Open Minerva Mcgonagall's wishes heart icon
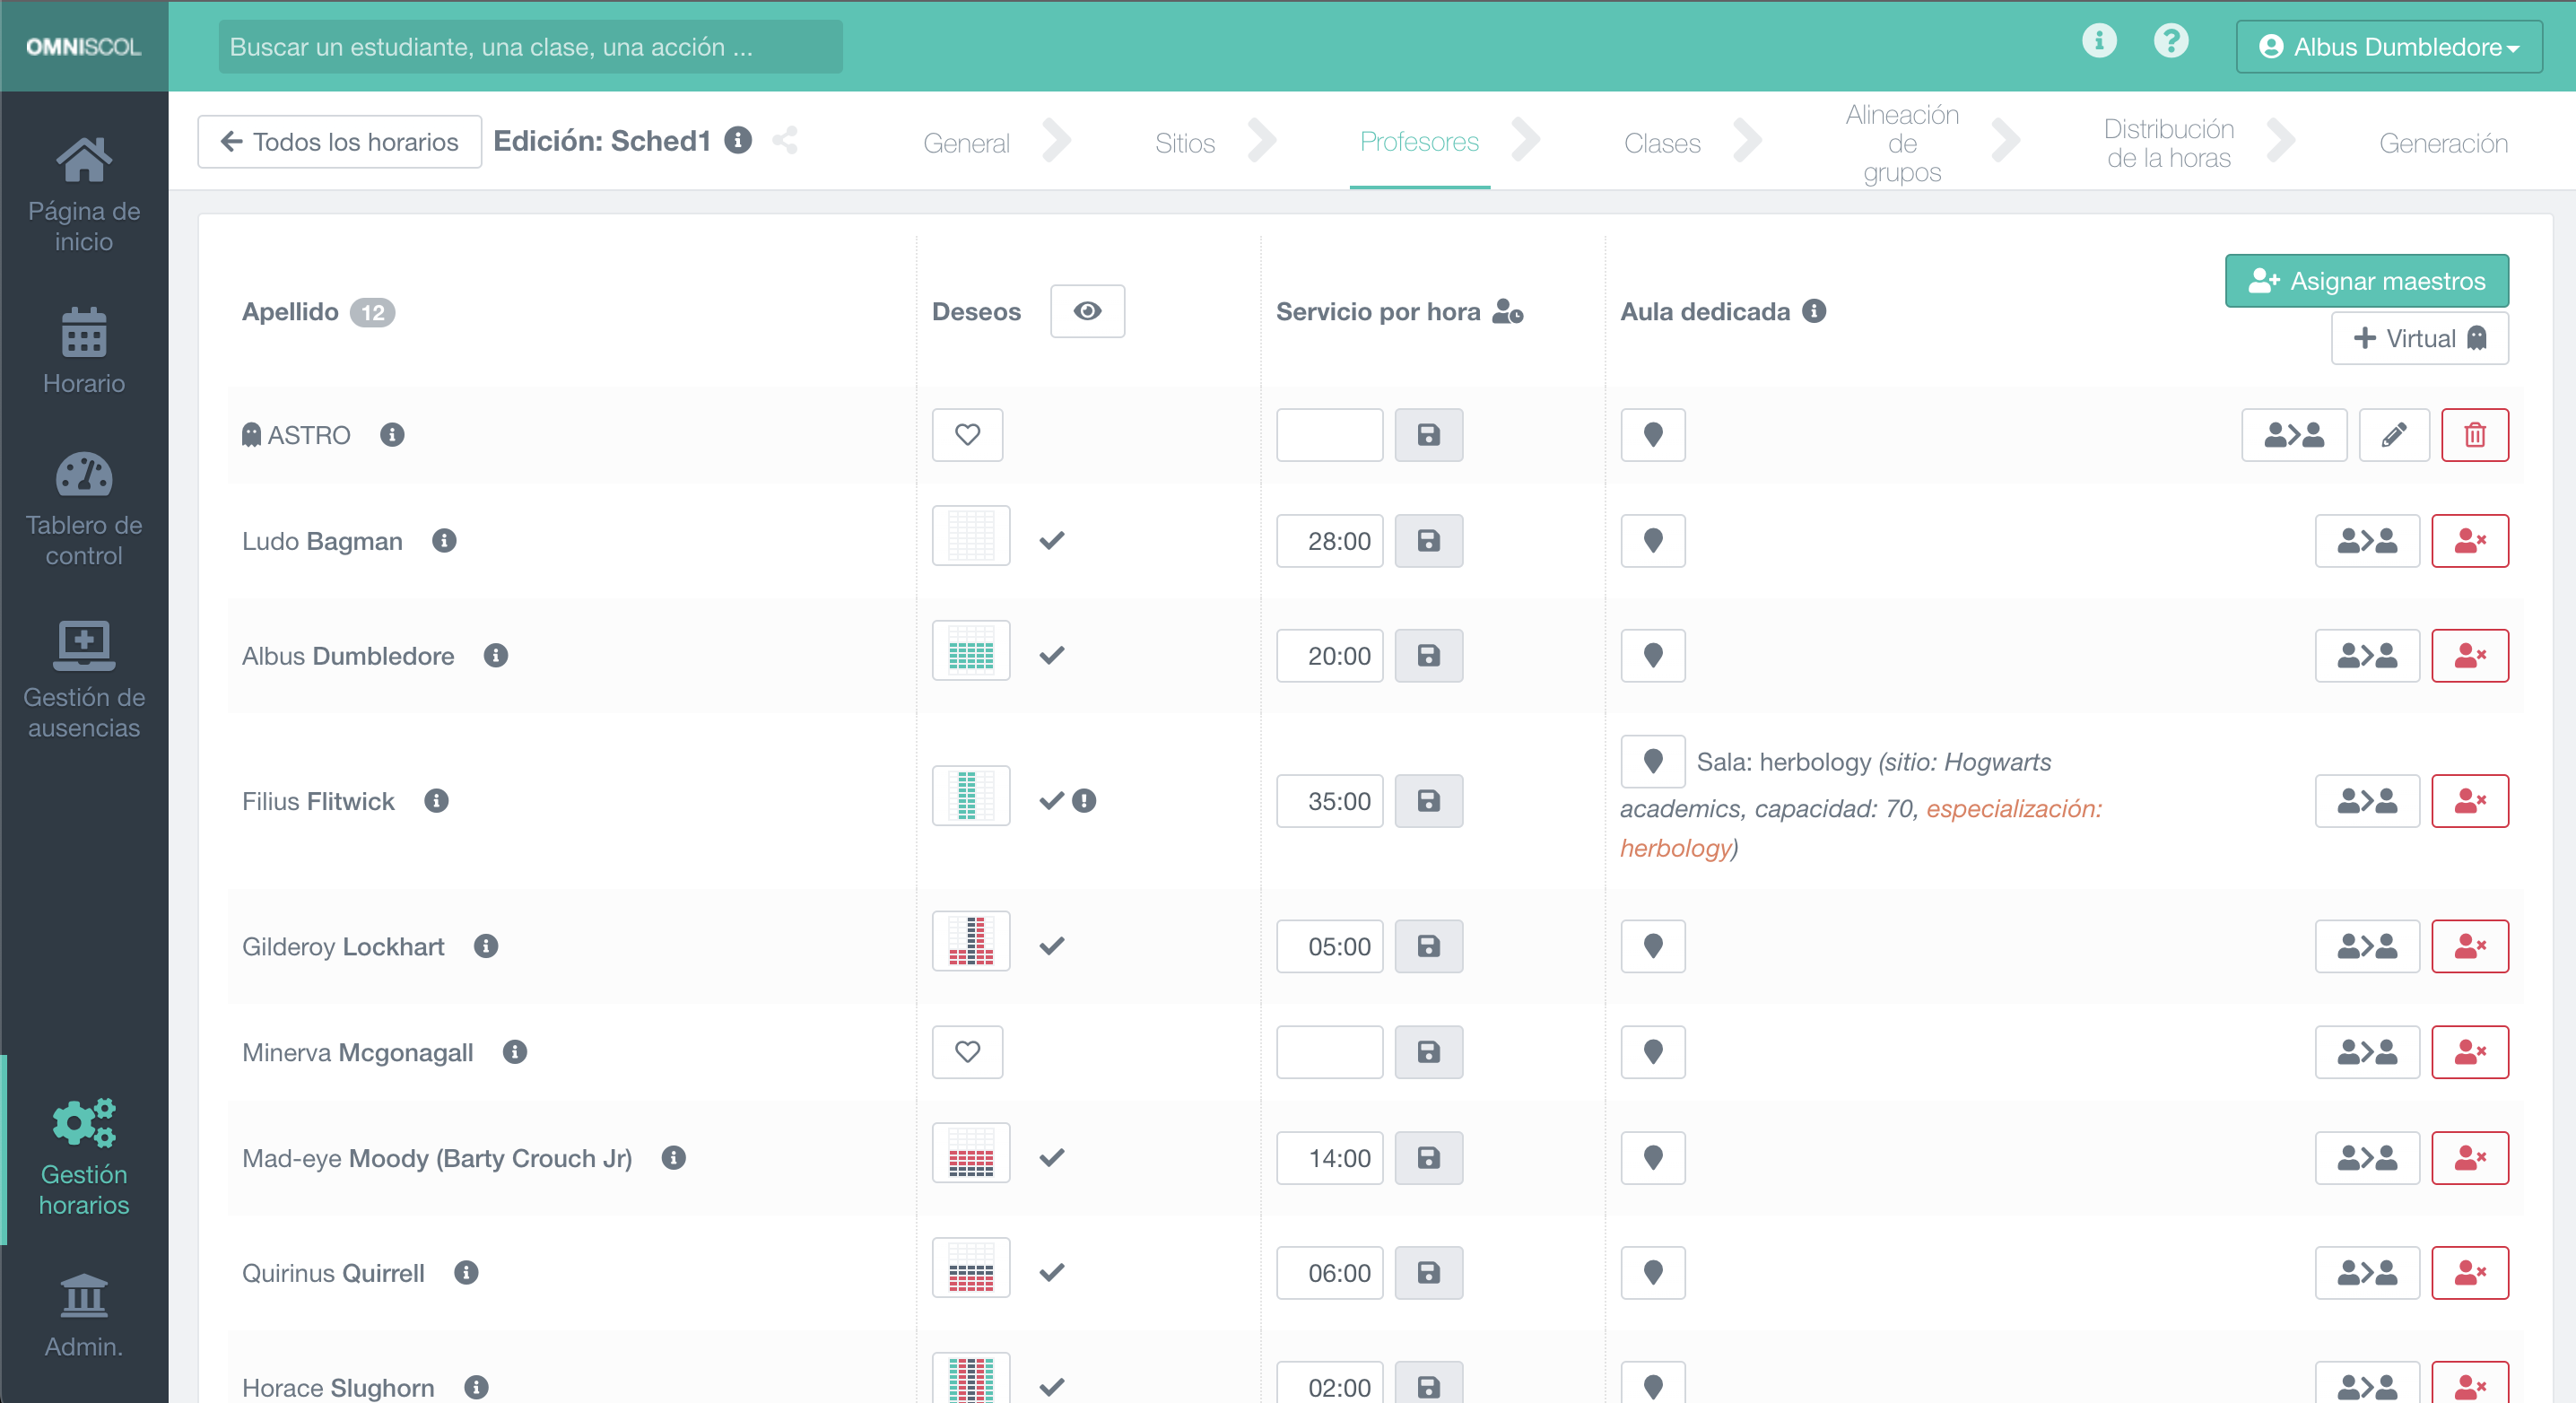Screen dimensions: 2576x1403 (x=967, y=1052)
